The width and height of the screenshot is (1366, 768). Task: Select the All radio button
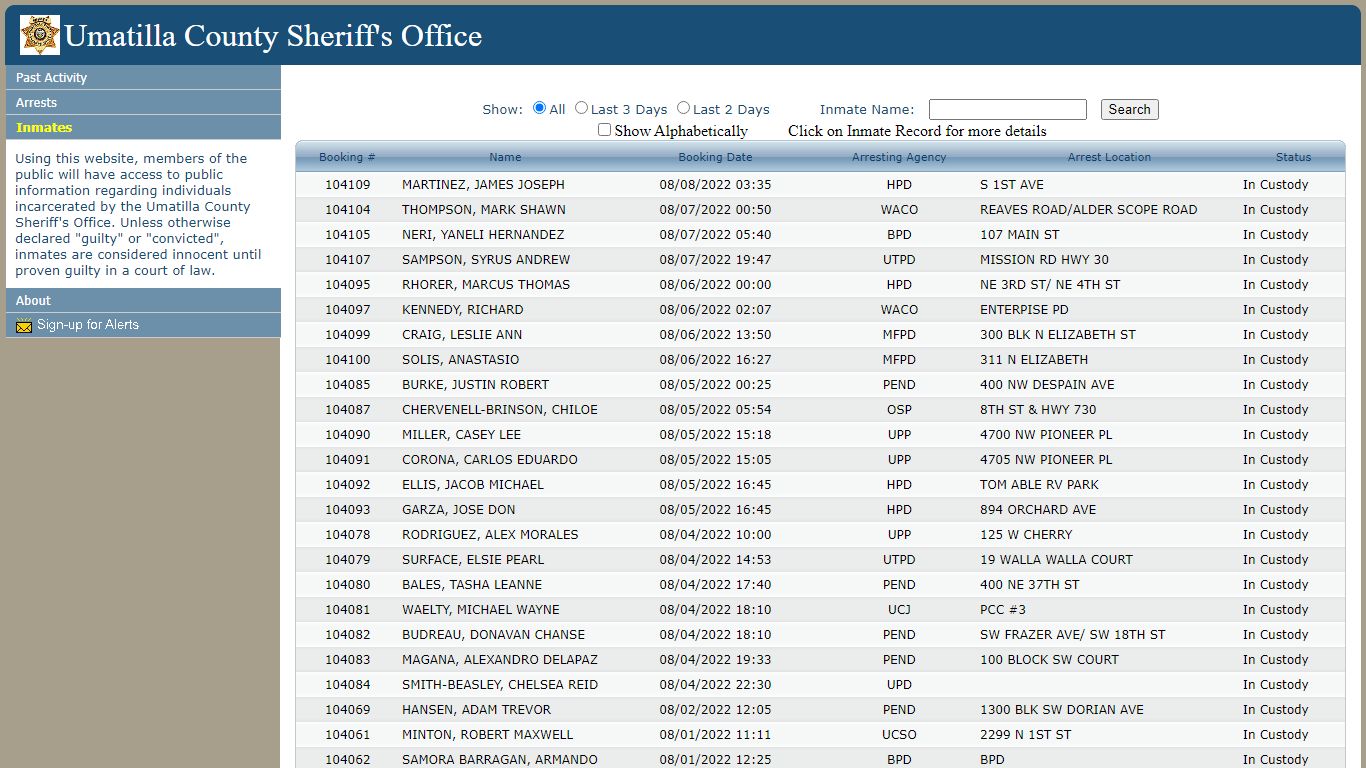click(x=539, y=108)
